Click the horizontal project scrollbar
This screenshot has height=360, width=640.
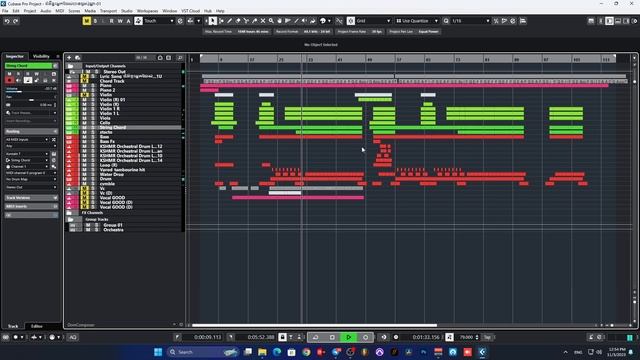(x=314, y=325)
